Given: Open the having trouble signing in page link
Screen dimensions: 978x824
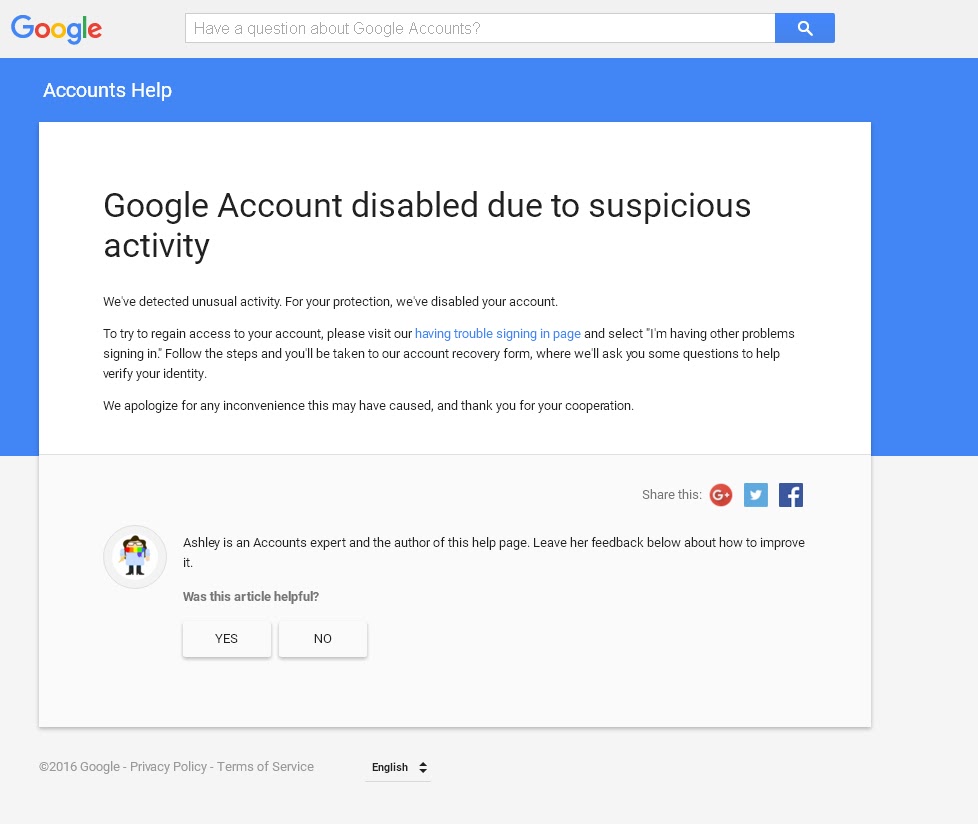Looking at the screenshot, I should click(498, 334).
